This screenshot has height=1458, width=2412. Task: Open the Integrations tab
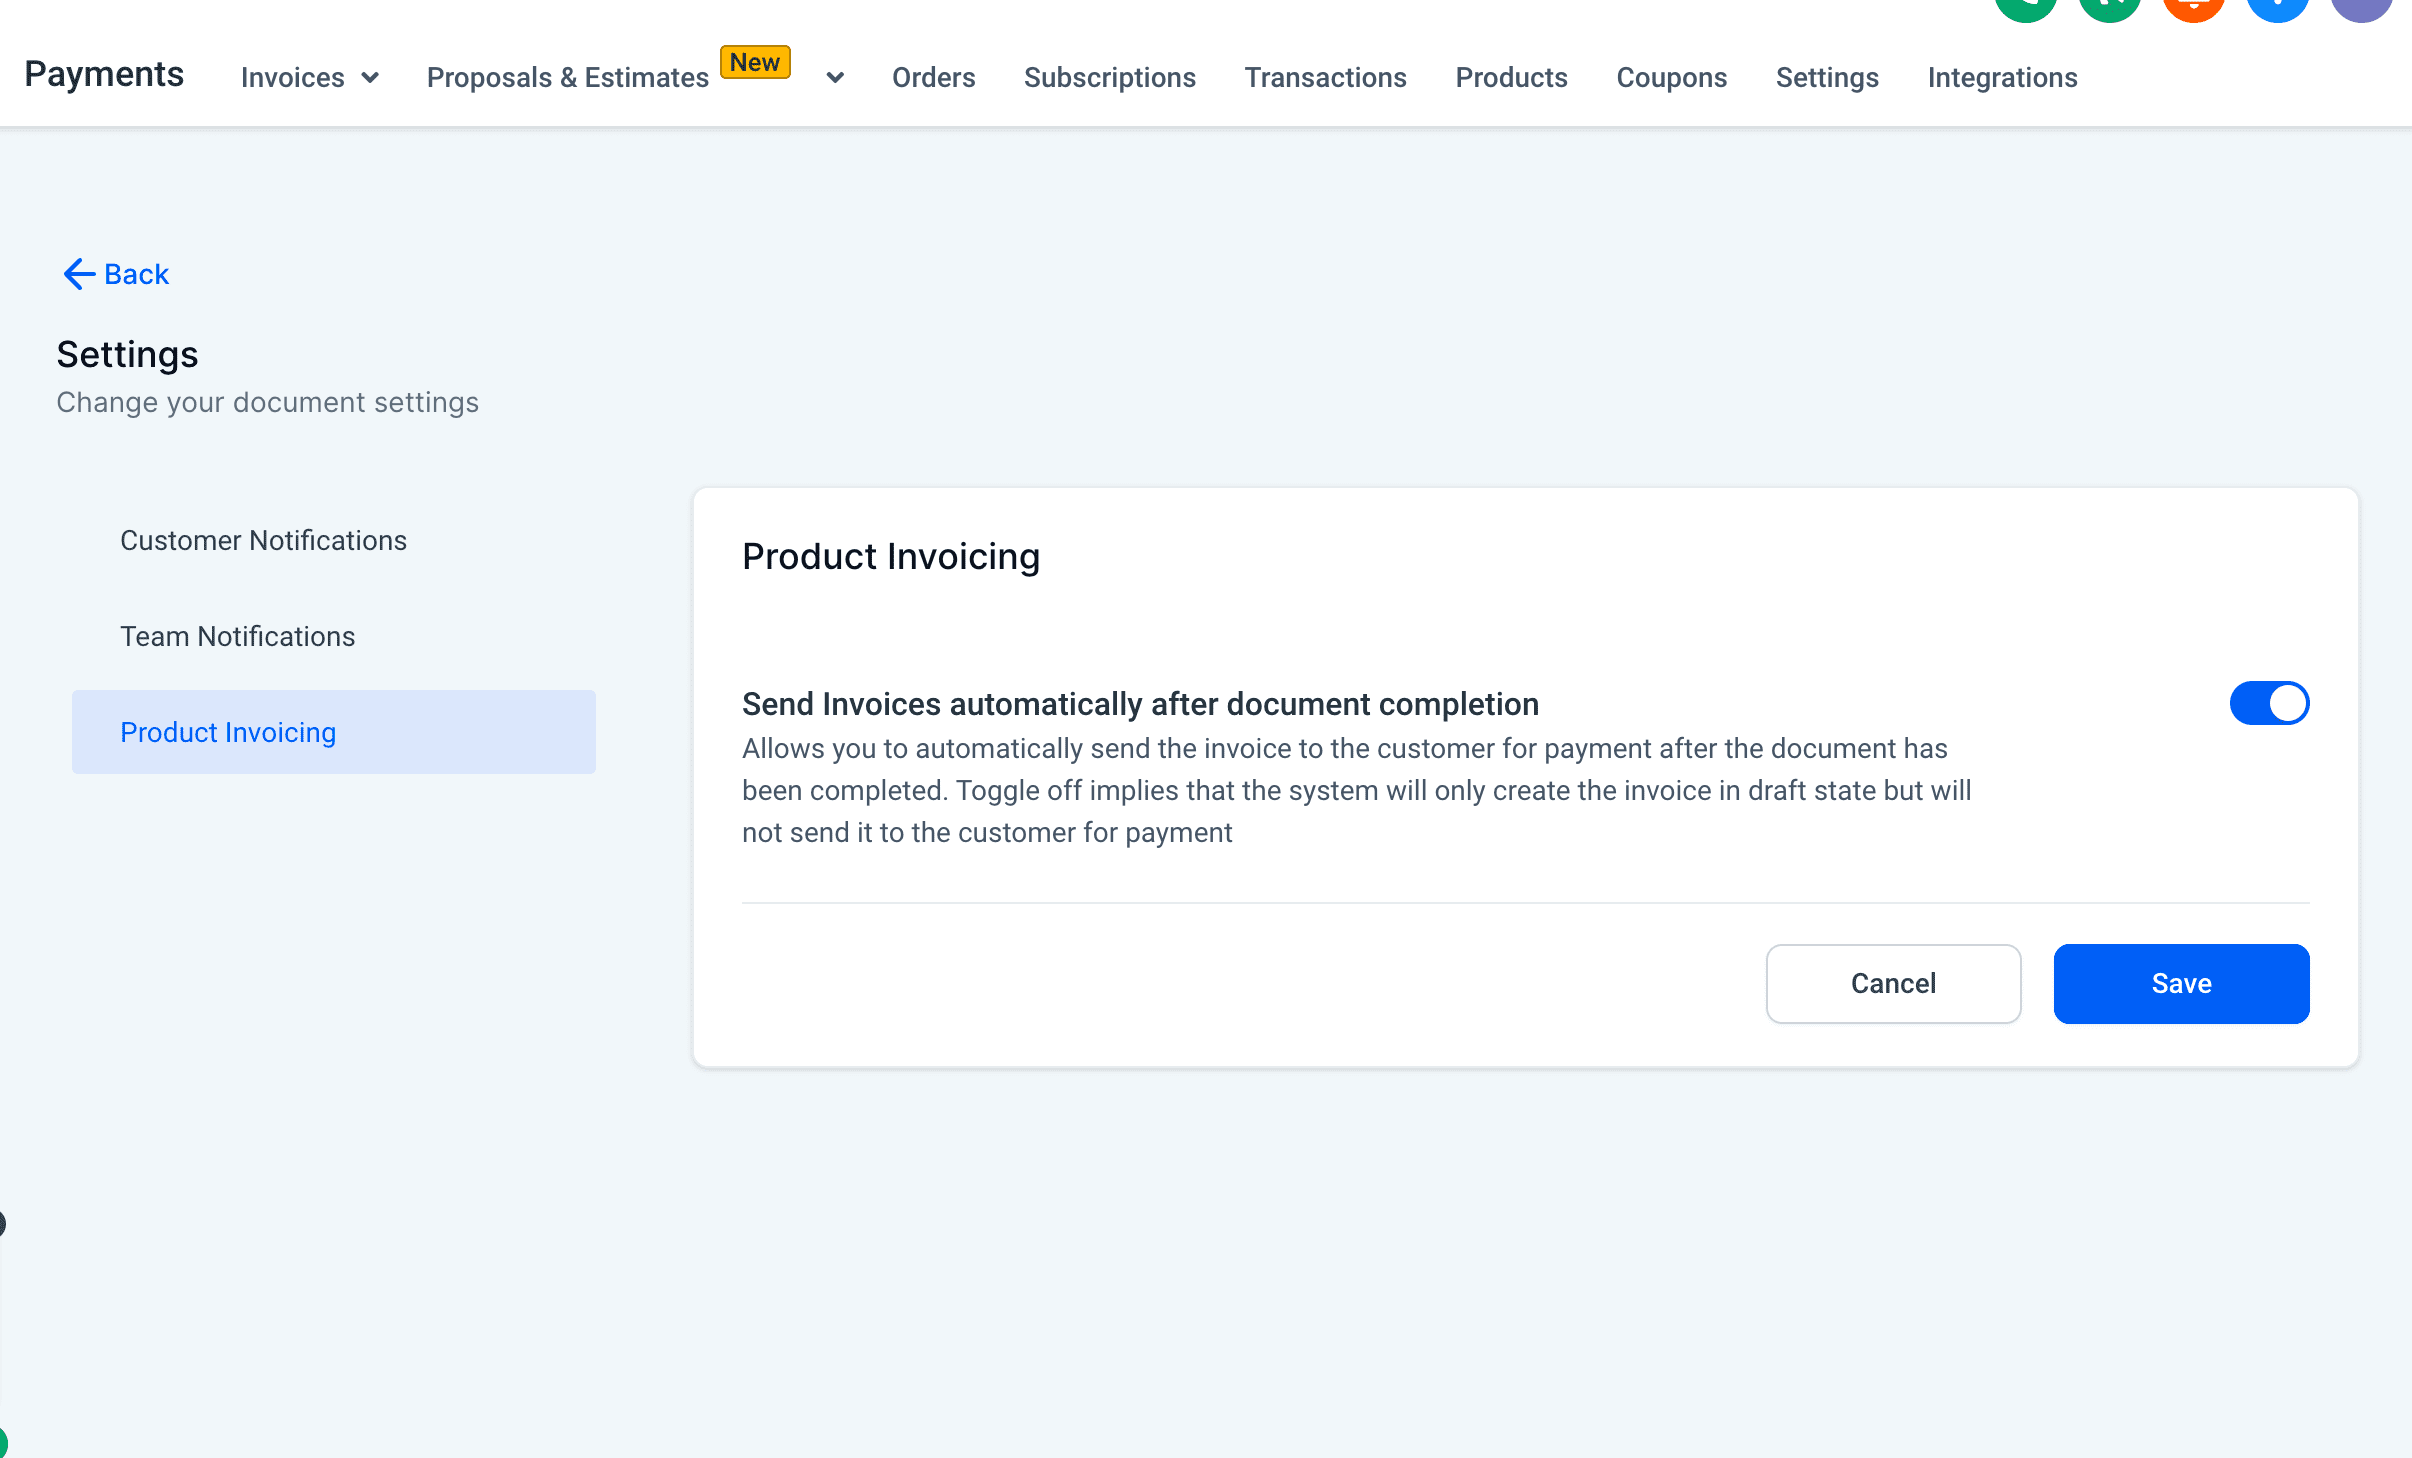[x=2002, y=78]
